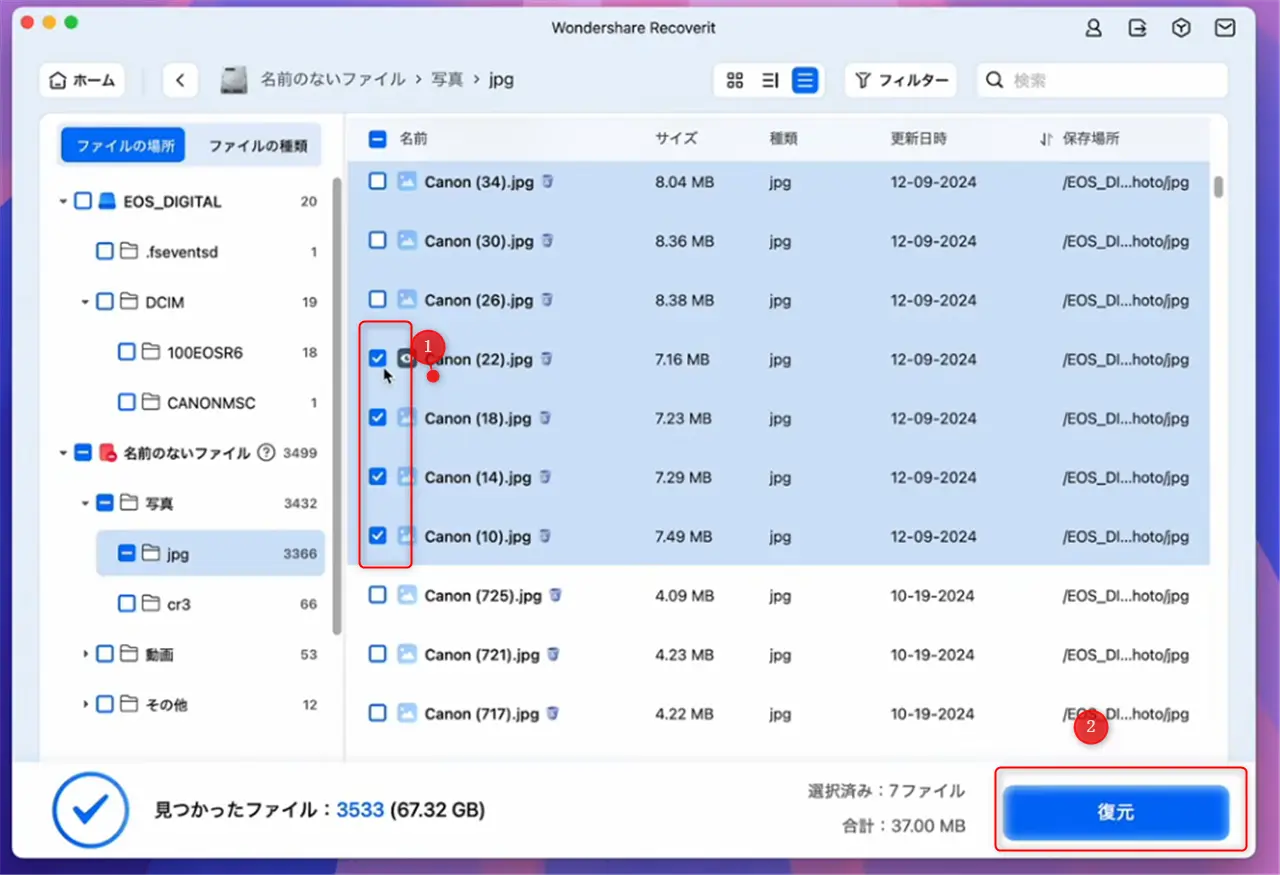The width and height of the screenshot is (1280, 875).
Task: Sort by 更新日時 column header
Action: click(919, 139)
